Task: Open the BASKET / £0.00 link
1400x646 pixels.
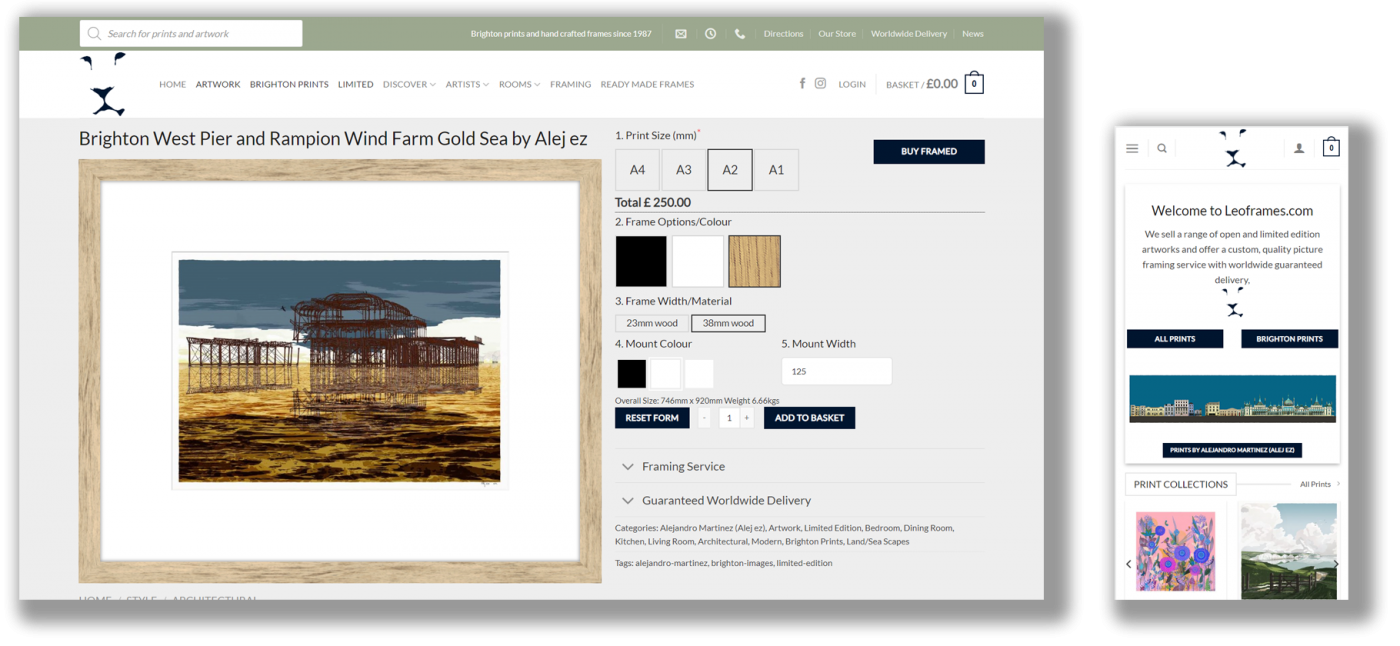Action: coord(922,84)
